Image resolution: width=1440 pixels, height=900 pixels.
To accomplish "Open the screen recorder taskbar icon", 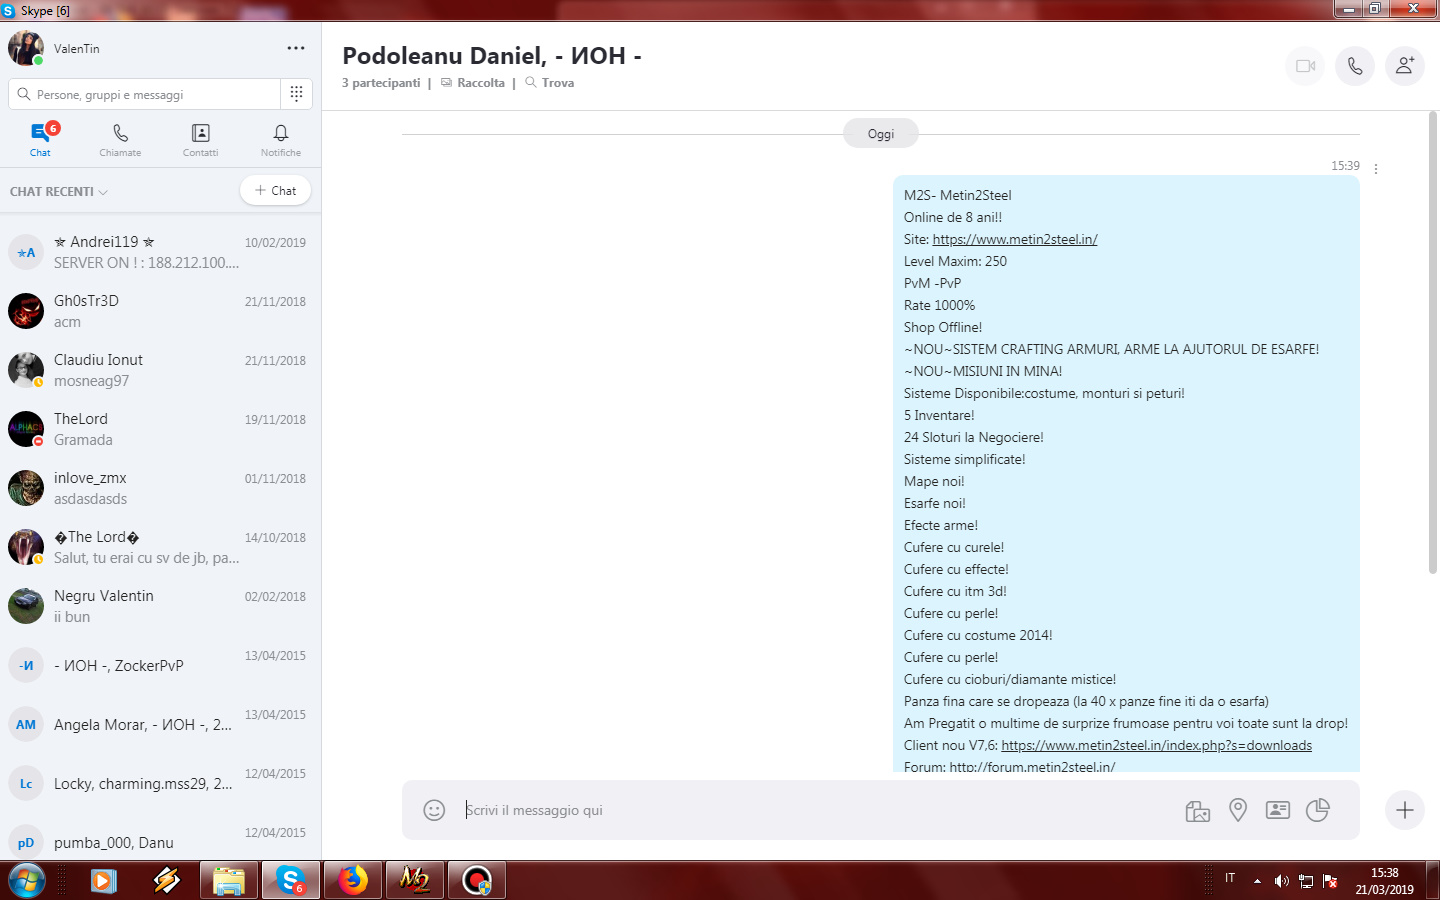I will [477, 880].
